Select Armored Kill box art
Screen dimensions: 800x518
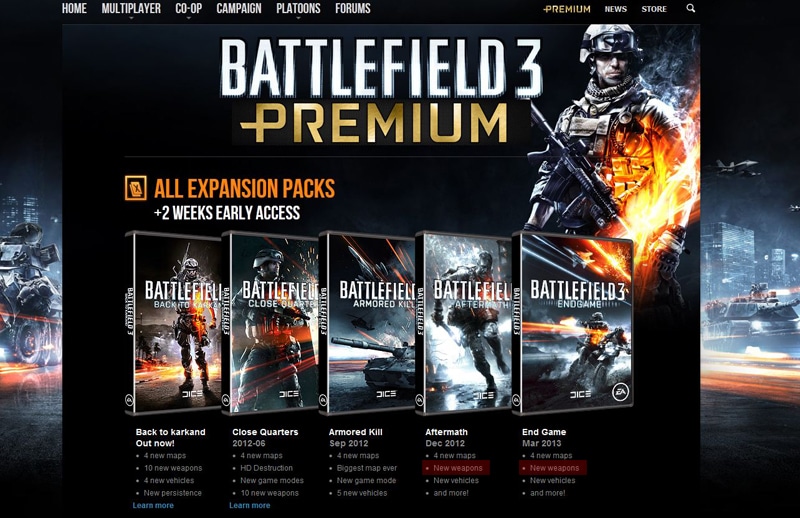pyautogui.click(x=366, y=323)
